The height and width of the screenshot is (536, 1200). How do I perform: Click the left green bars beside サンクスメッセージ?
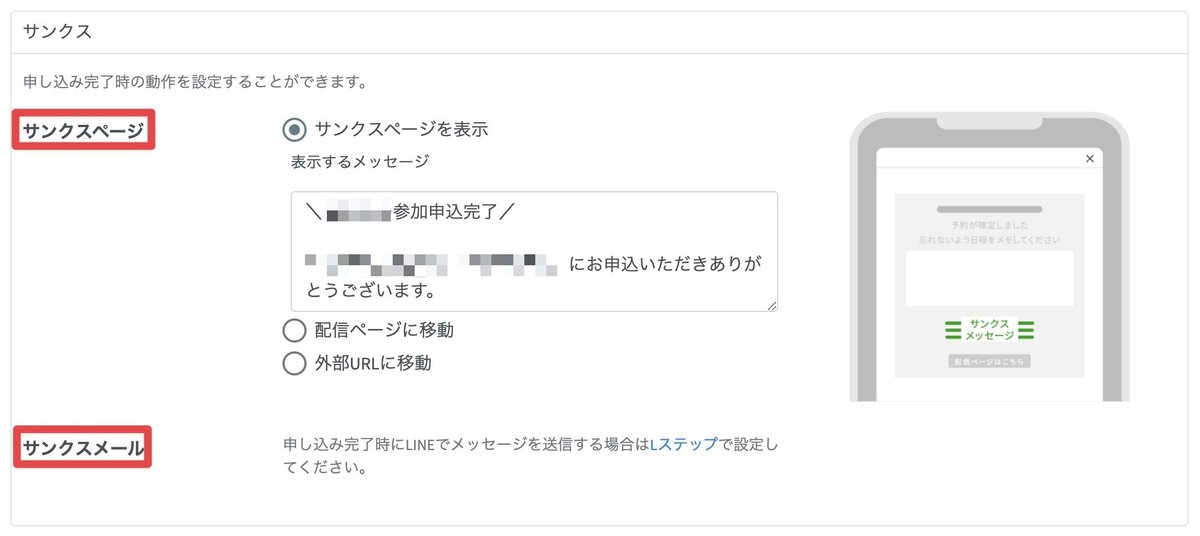pyautogui.click(x=952, y=330)
